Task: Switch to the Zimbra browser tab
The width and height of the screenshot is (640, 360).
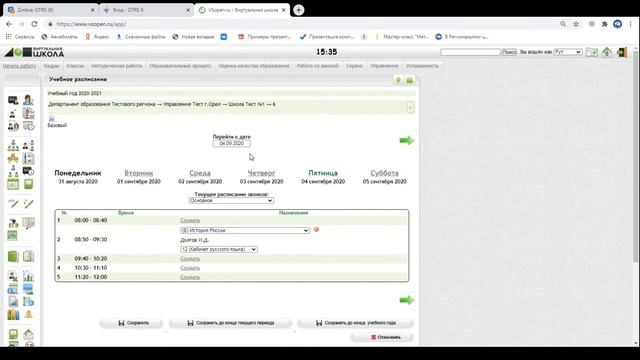Action: tap(51, 10)
